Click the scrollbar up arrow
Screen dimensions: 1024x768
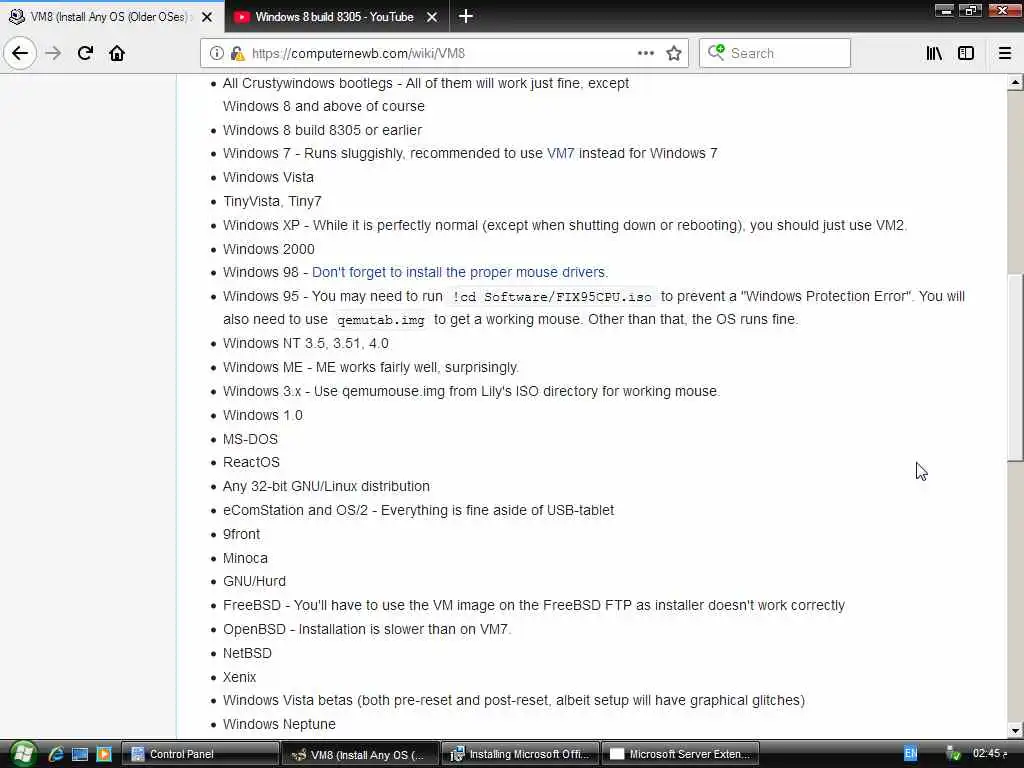(1015, 82)
